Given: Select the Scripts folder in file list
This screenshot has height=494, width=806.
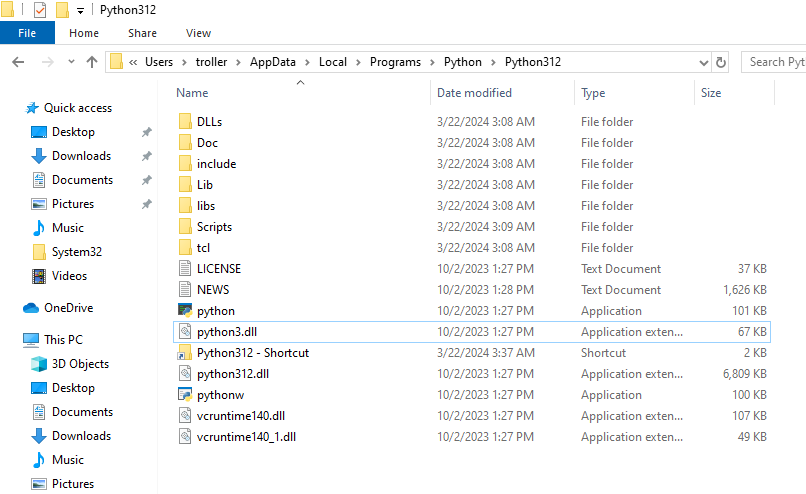Looking at the screenshot, I should 214,227.
